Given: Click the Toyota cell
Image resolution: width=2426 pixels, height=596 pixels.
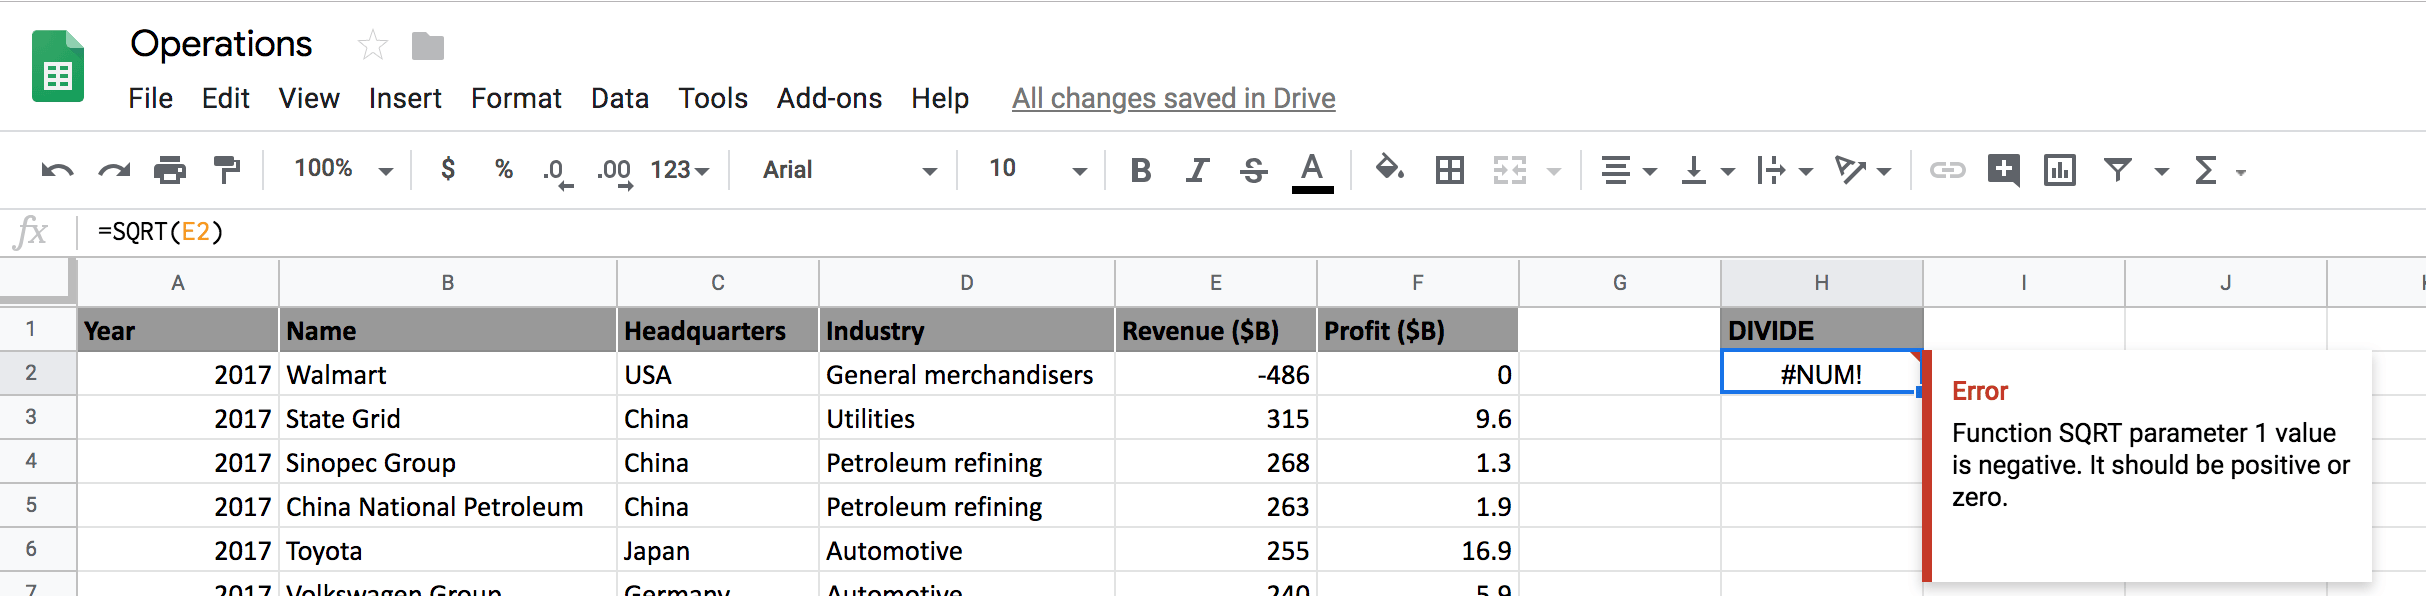Looking at the screenshot, I should point(448,550).
